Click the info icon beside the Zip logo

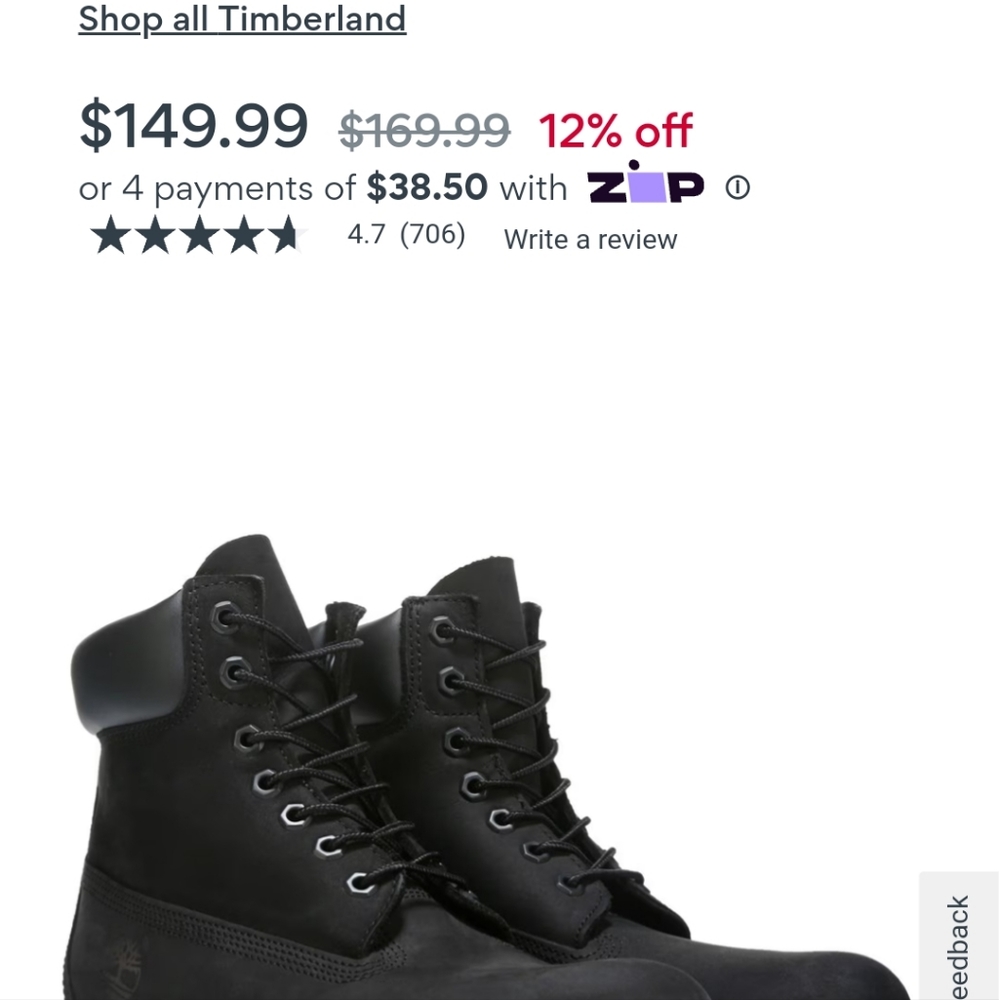coord(738,187)
